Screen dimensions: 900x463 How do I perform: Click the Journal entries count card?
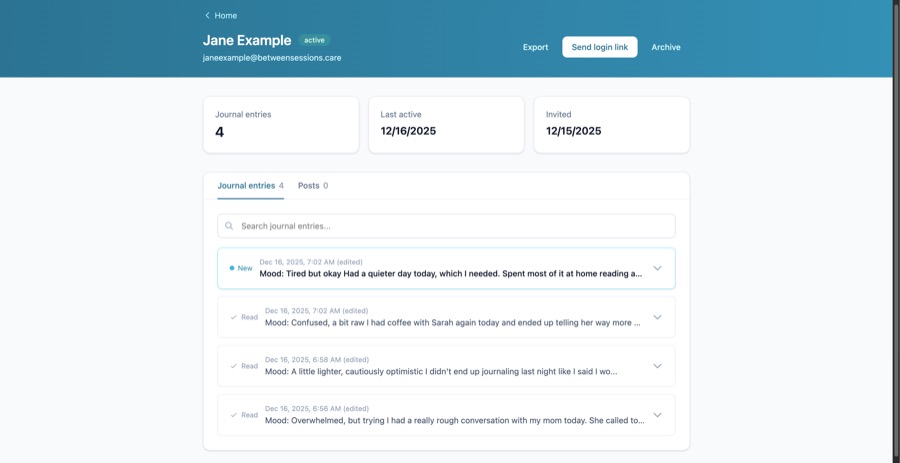281,125
